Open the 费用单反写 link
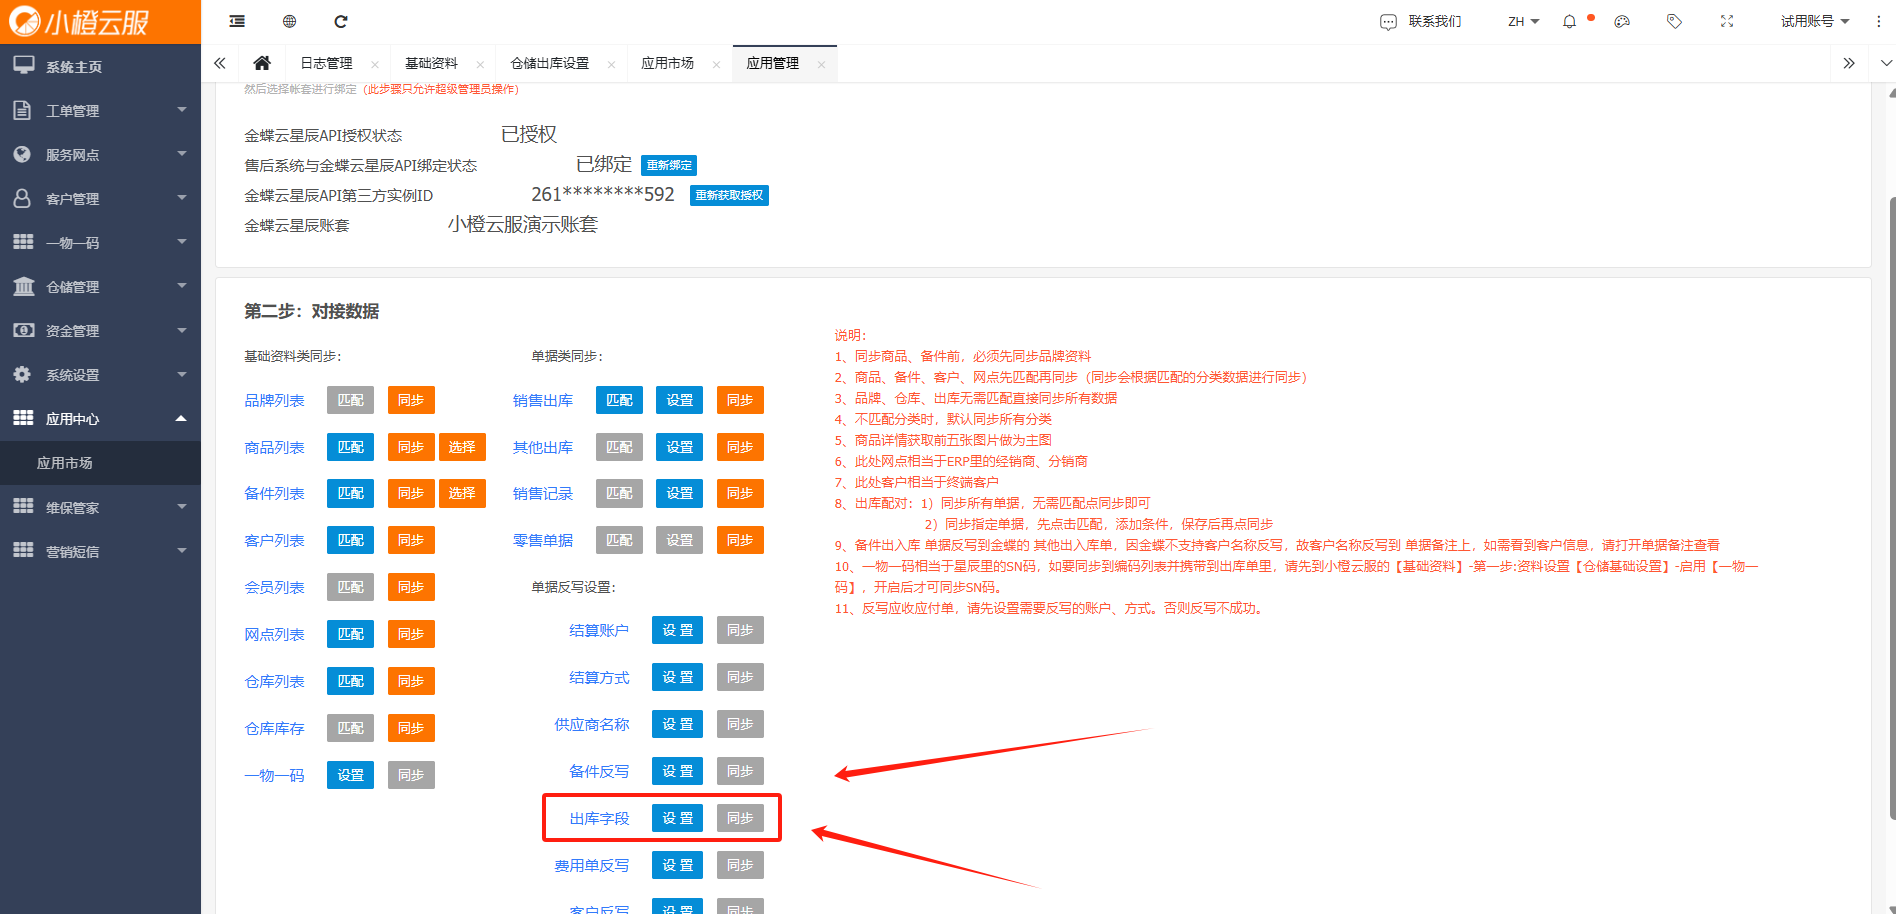The image size is (1896, 914). (592, 865)
